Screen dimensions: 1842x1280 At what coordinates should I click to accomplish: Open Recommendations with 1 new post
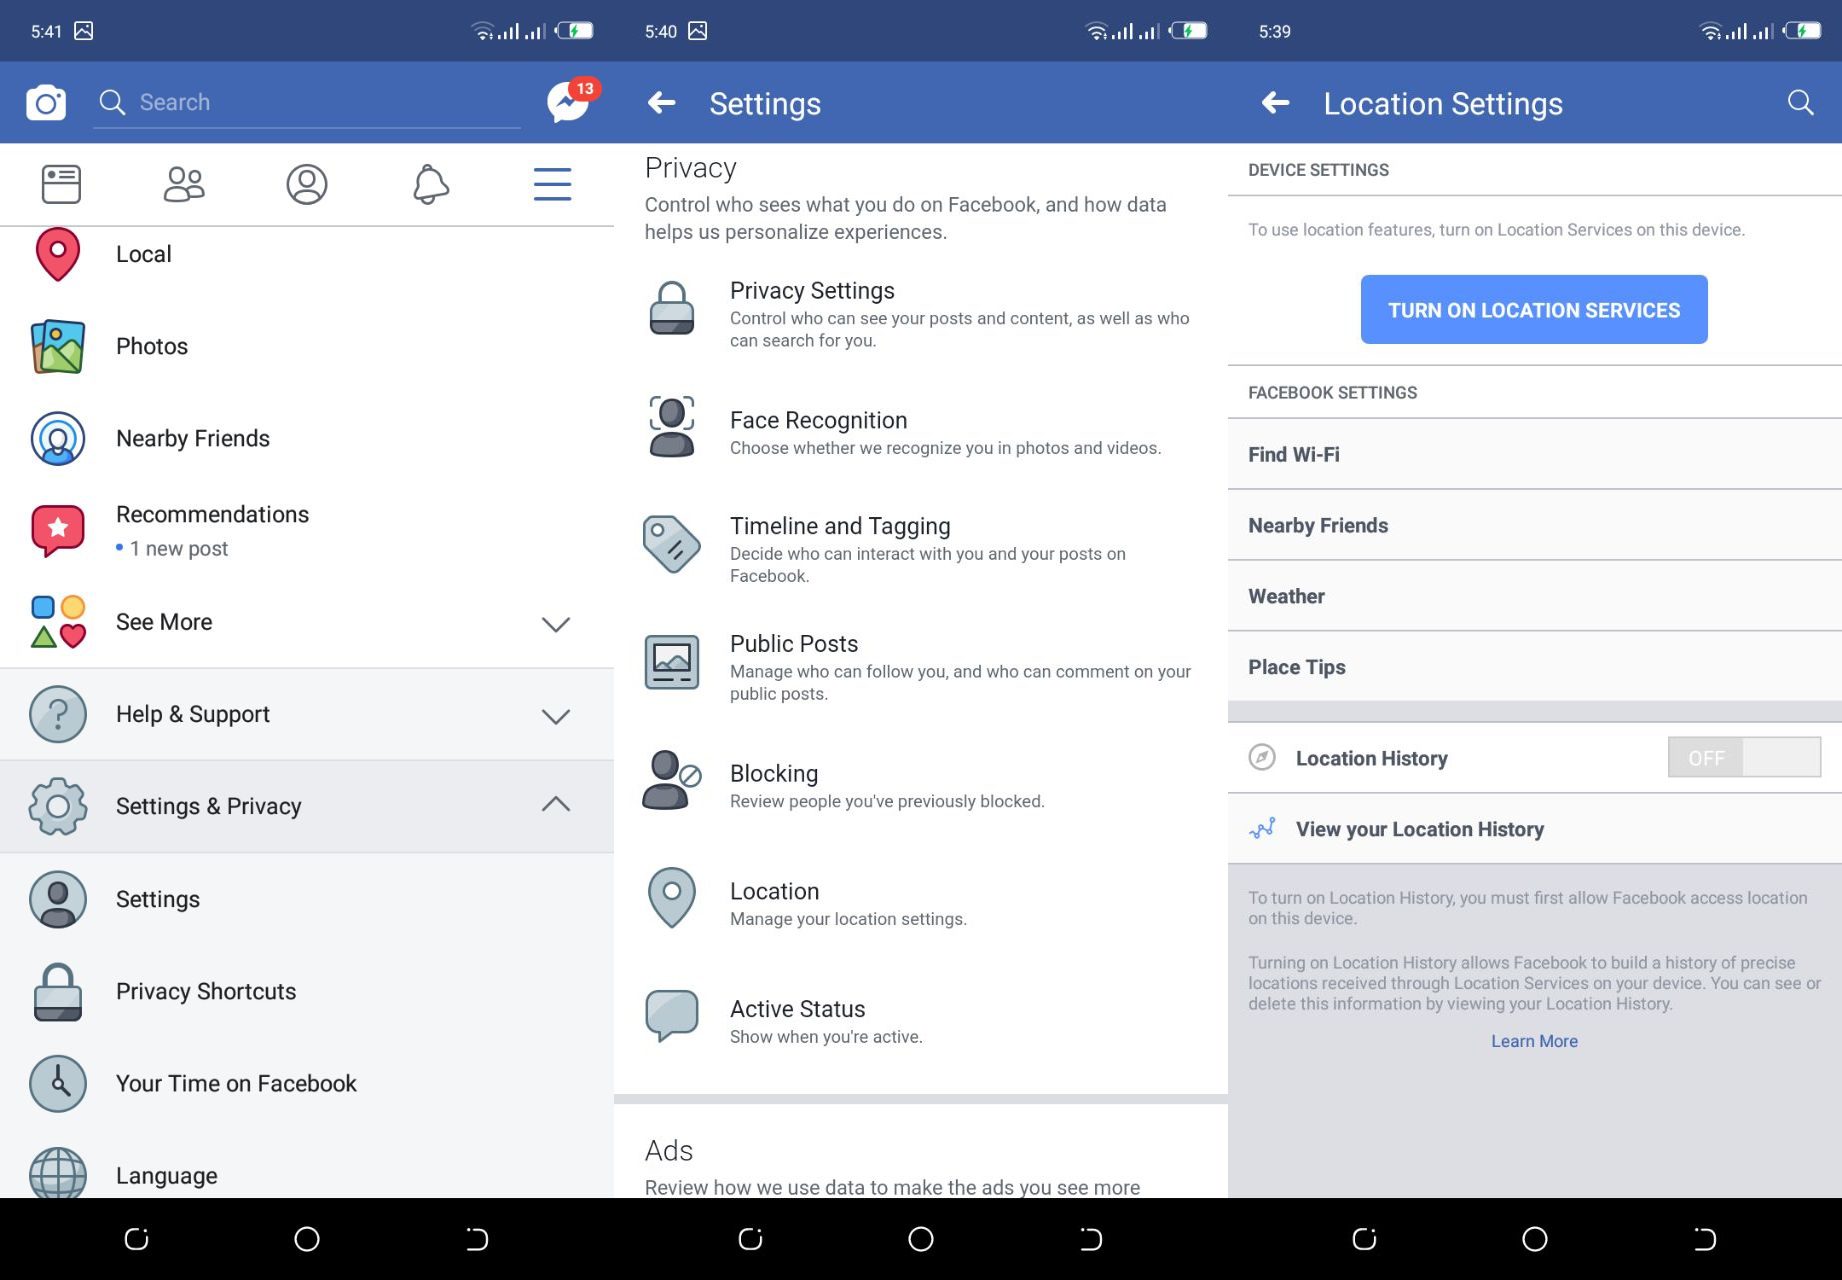[307, 530]
